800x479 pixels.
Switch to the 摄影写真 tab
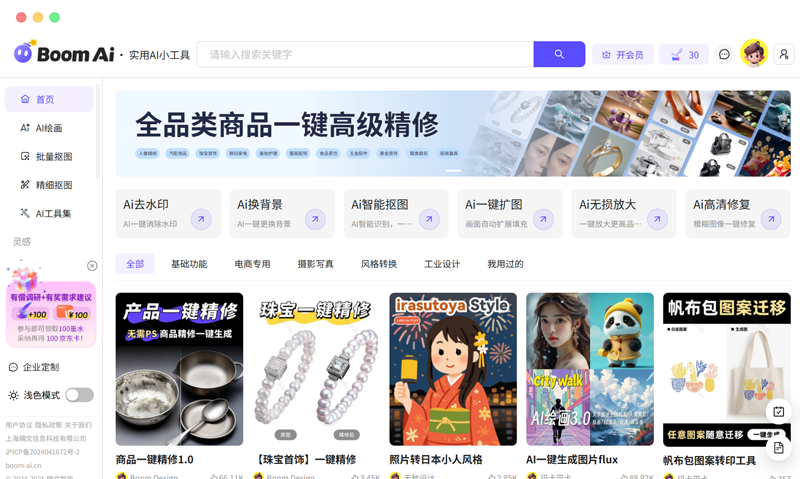coord(316,264)
